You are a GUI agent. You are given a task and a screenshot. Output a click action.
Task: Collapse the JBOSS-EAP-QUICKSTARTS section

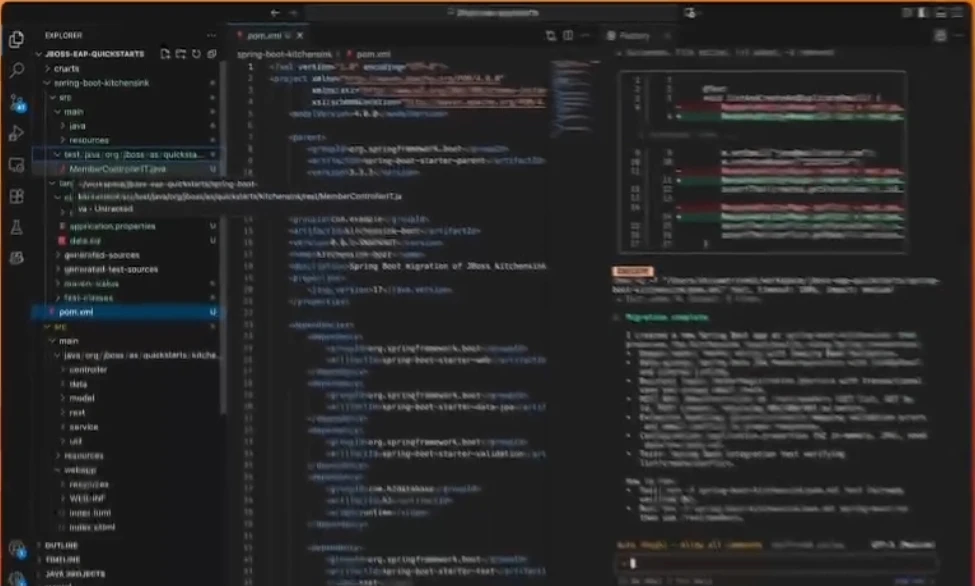coord(94,54)
